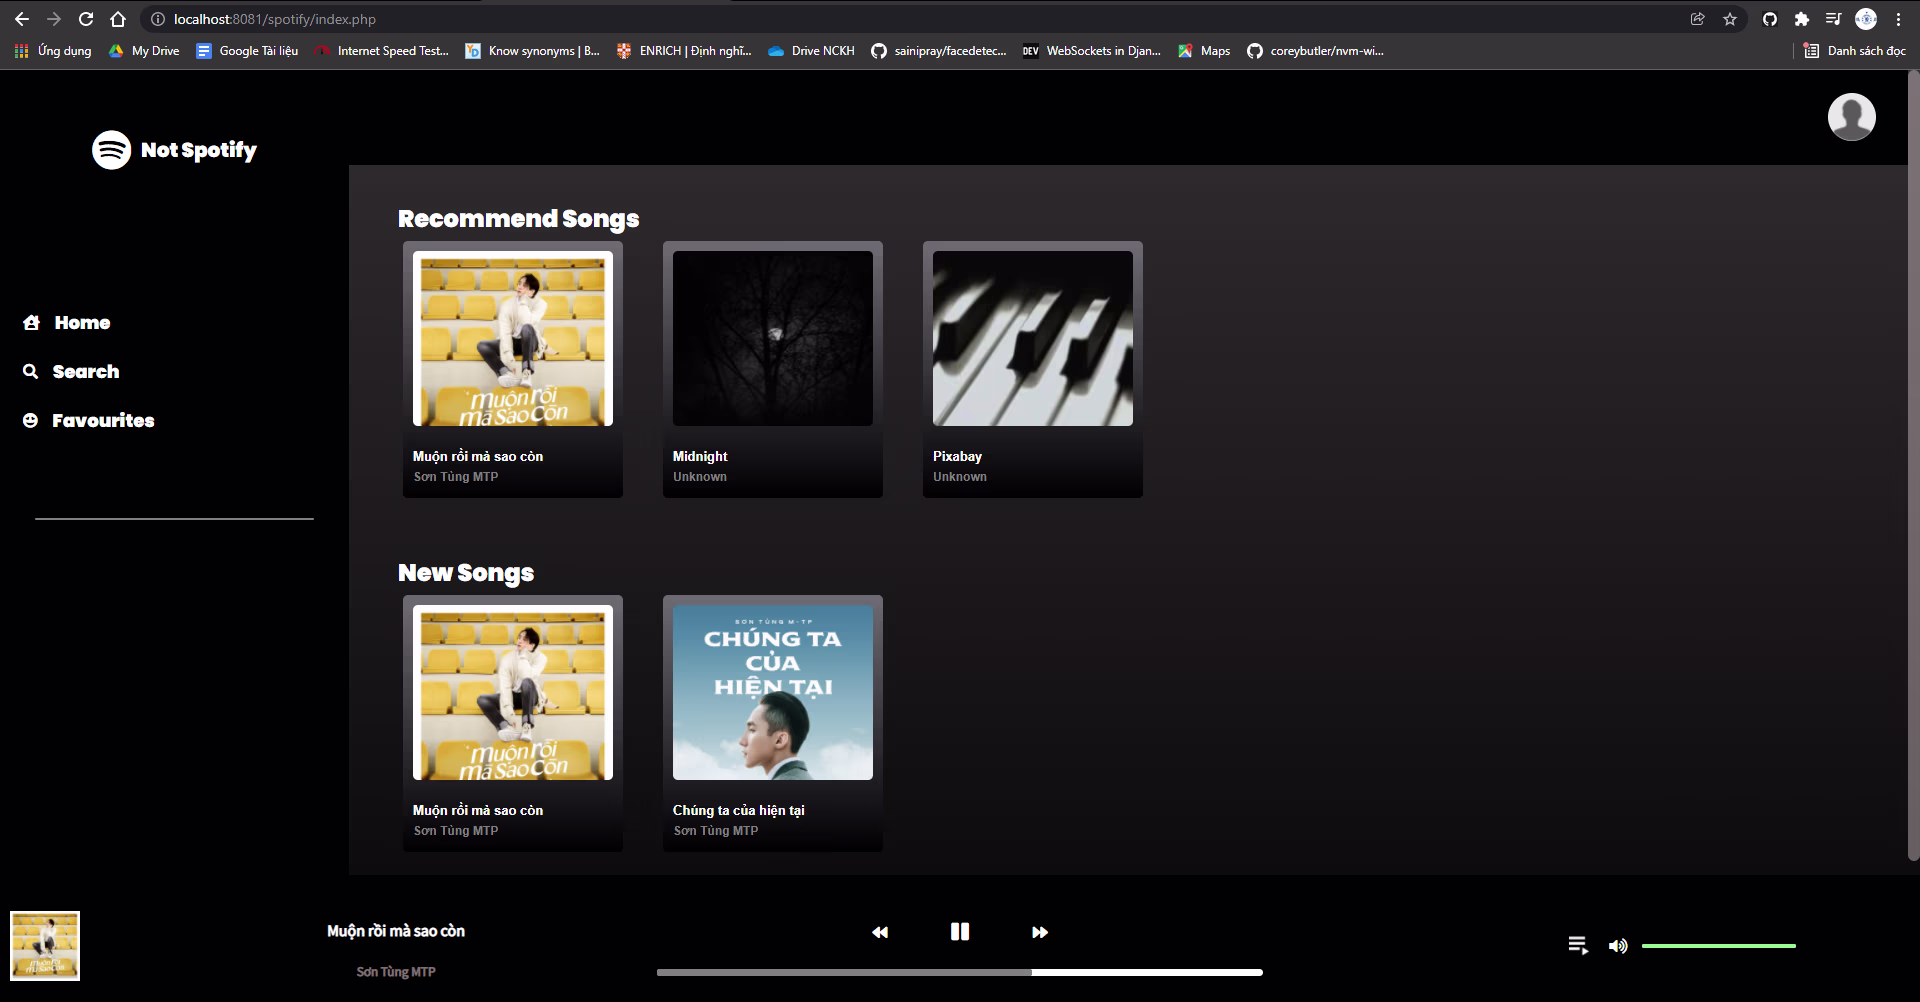Click the now-playing album art thumbnail
Viewport: 1920px width, 1002px height.
(x=45, y=945)
